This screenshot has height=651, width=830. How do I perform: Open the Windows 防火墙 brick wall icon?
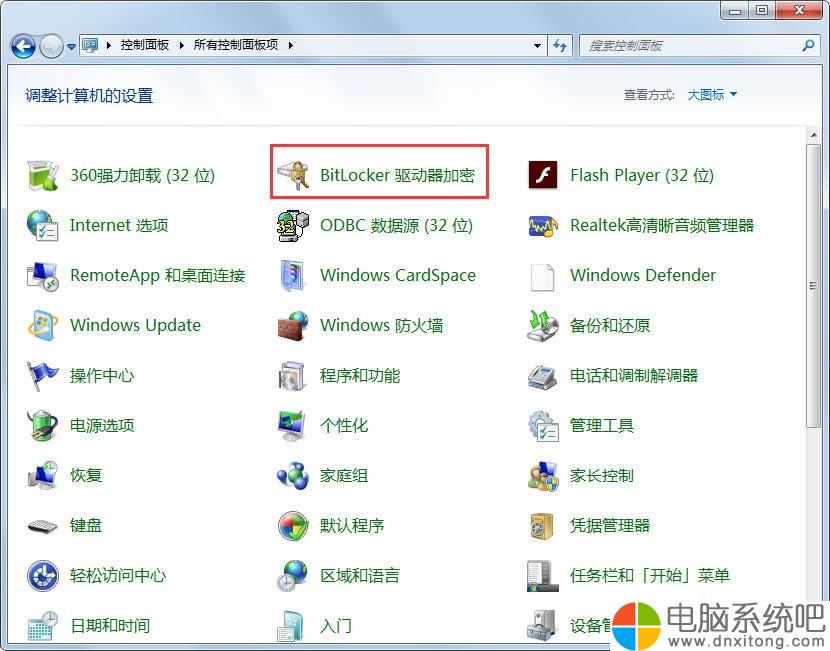tap(293, 325)
